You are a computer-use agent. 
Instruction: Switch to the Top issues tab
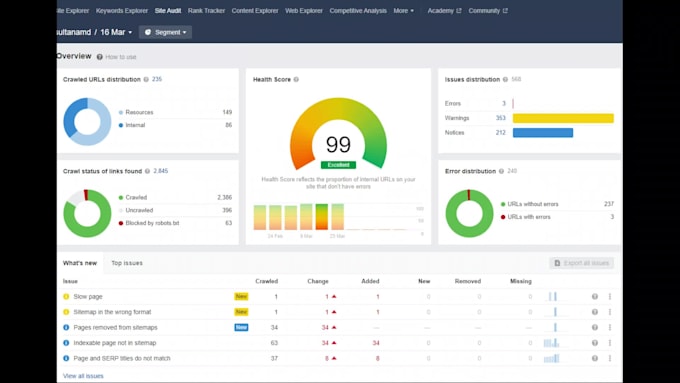coord(127,263)
